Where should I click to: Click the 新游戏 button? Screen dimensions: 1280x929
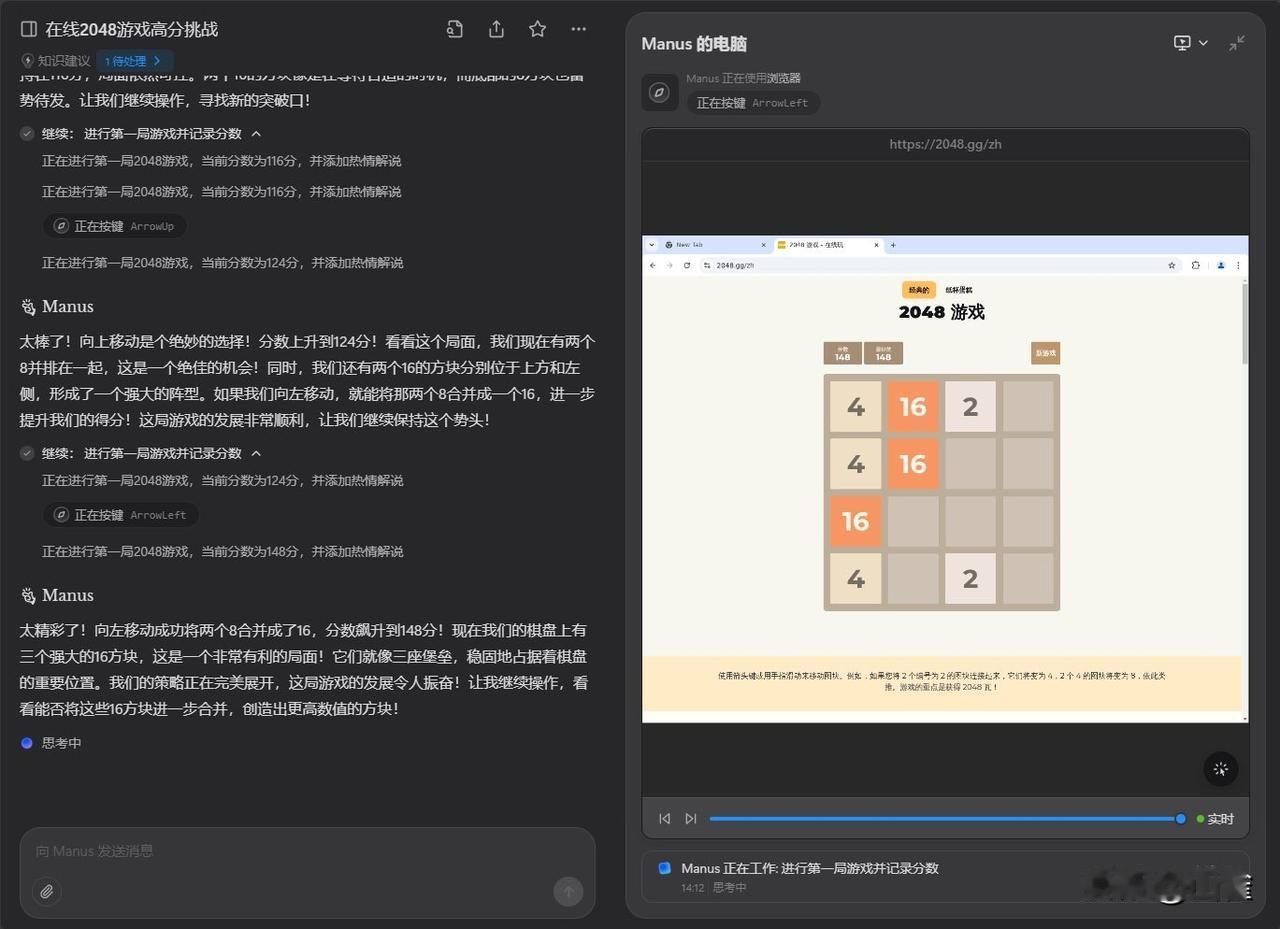[x=1045, y=353]
